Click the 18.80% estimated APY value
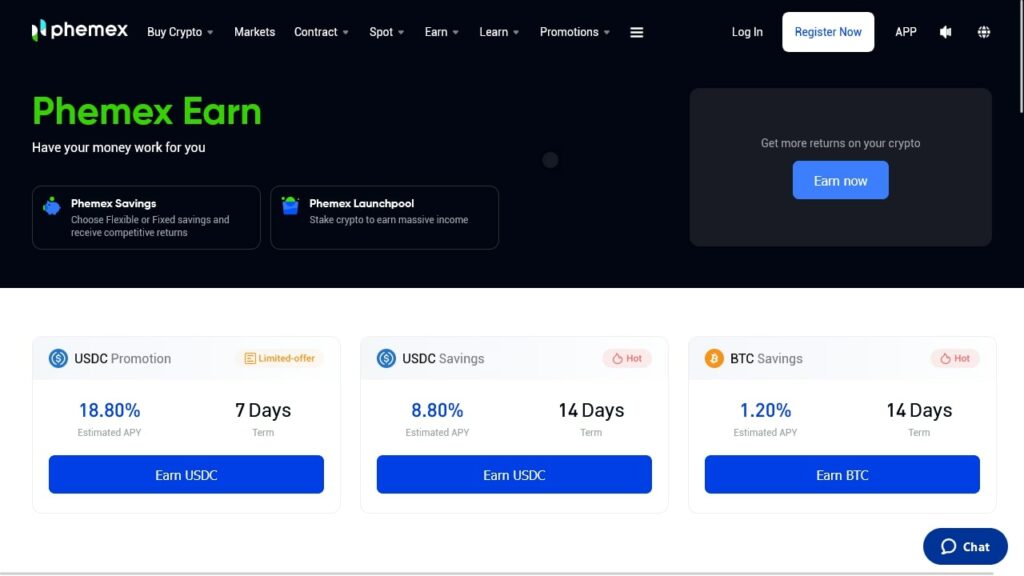This screenshot has height=576, width=1024. coord(110,410)
